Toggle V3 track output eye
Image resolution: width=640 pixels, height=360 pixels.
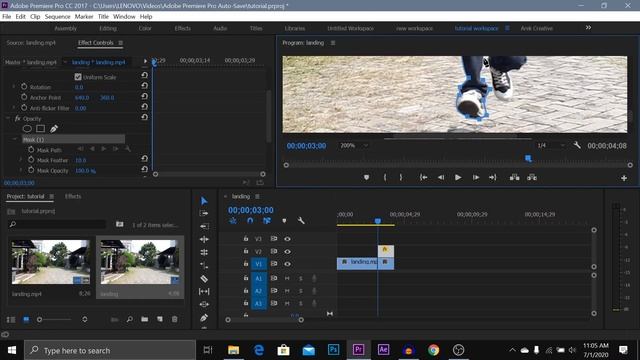coord(287,239)
